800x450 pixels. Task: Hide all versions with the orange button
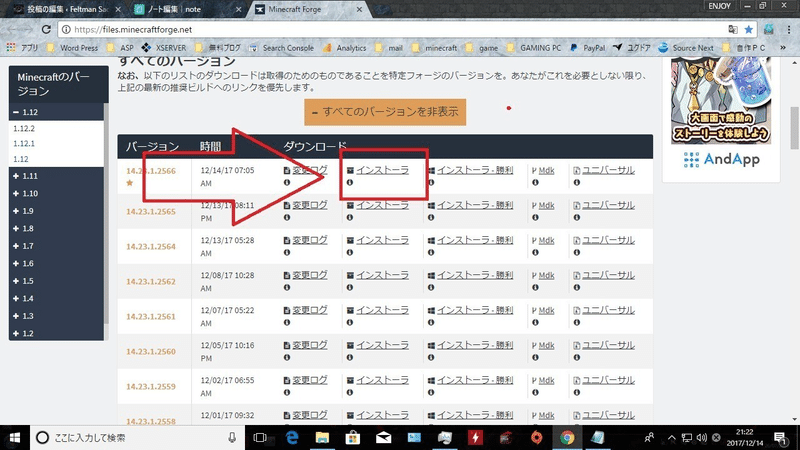(x=385, y=112)
